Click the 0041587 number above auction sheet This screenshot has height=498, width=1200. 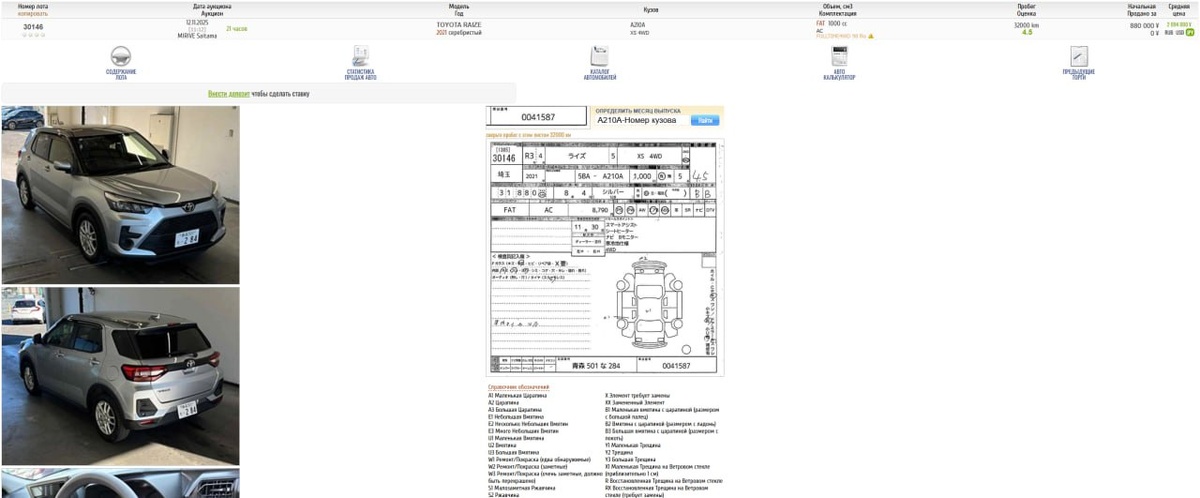pos(538,117)
